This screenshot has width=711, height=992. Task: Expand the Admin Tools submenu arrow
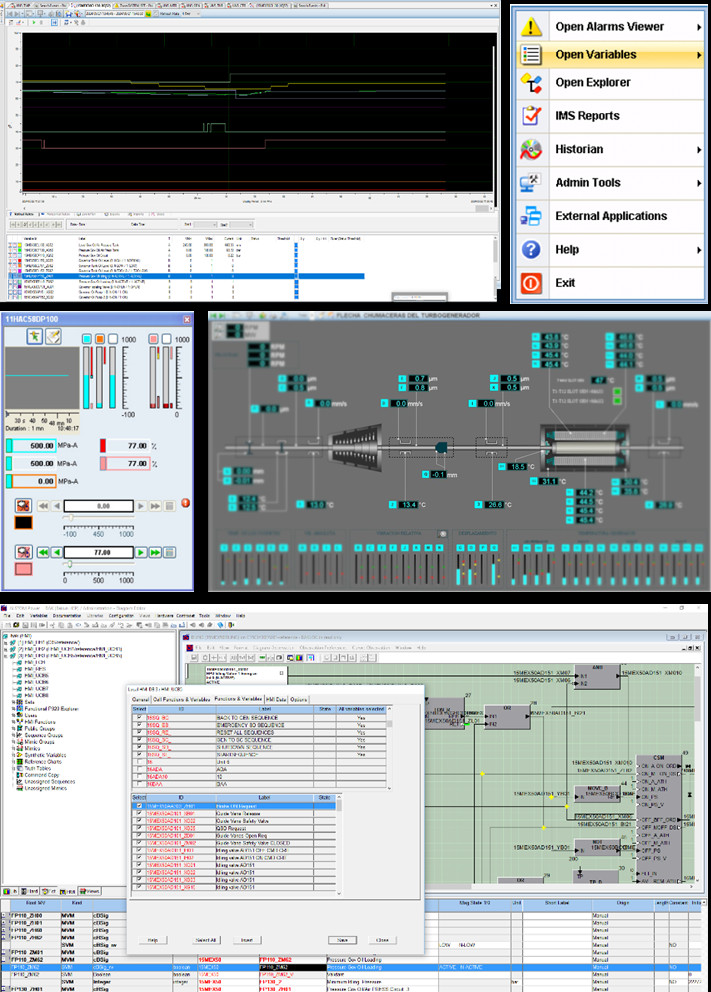699,183
